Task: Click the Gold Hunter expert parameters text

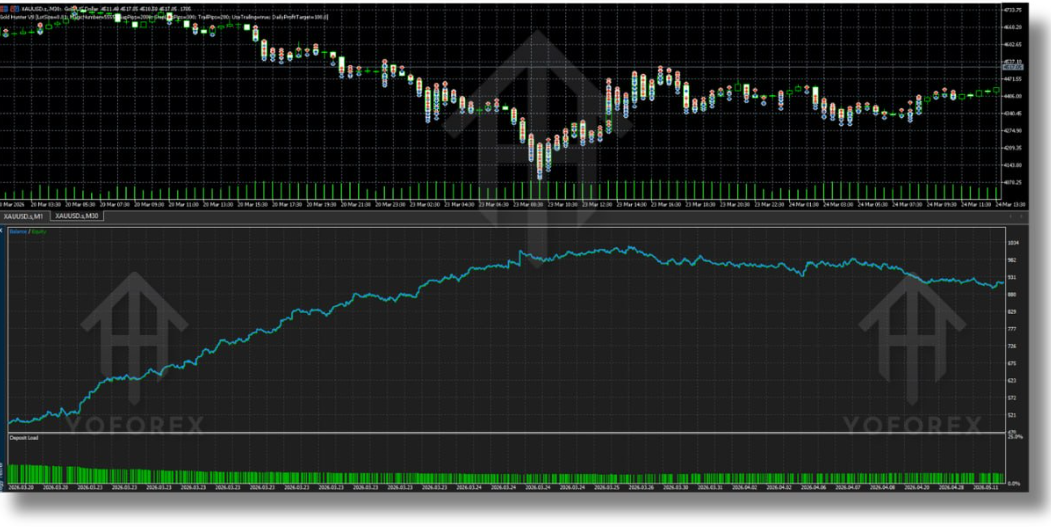Action: pos(165,17)
